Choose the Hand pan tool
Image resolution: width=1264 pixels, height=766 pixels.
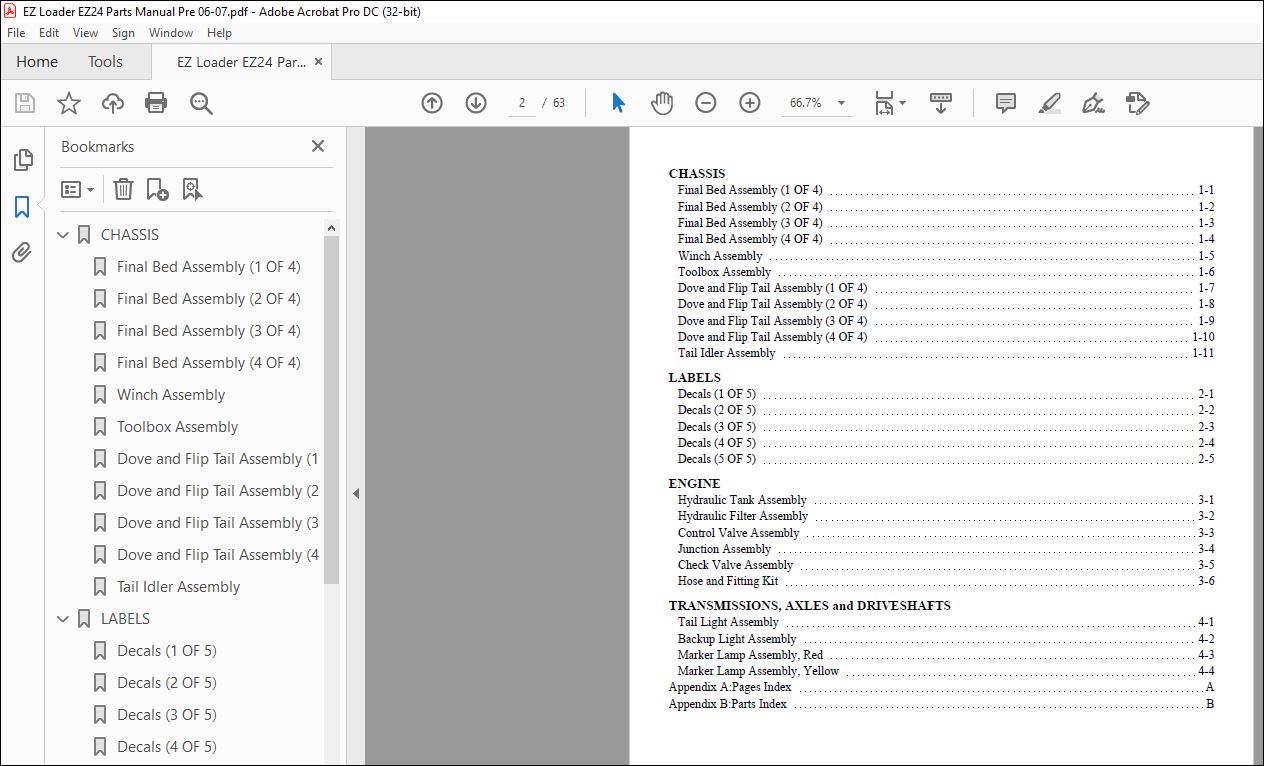pyautogui.click(x=662, y=103)
